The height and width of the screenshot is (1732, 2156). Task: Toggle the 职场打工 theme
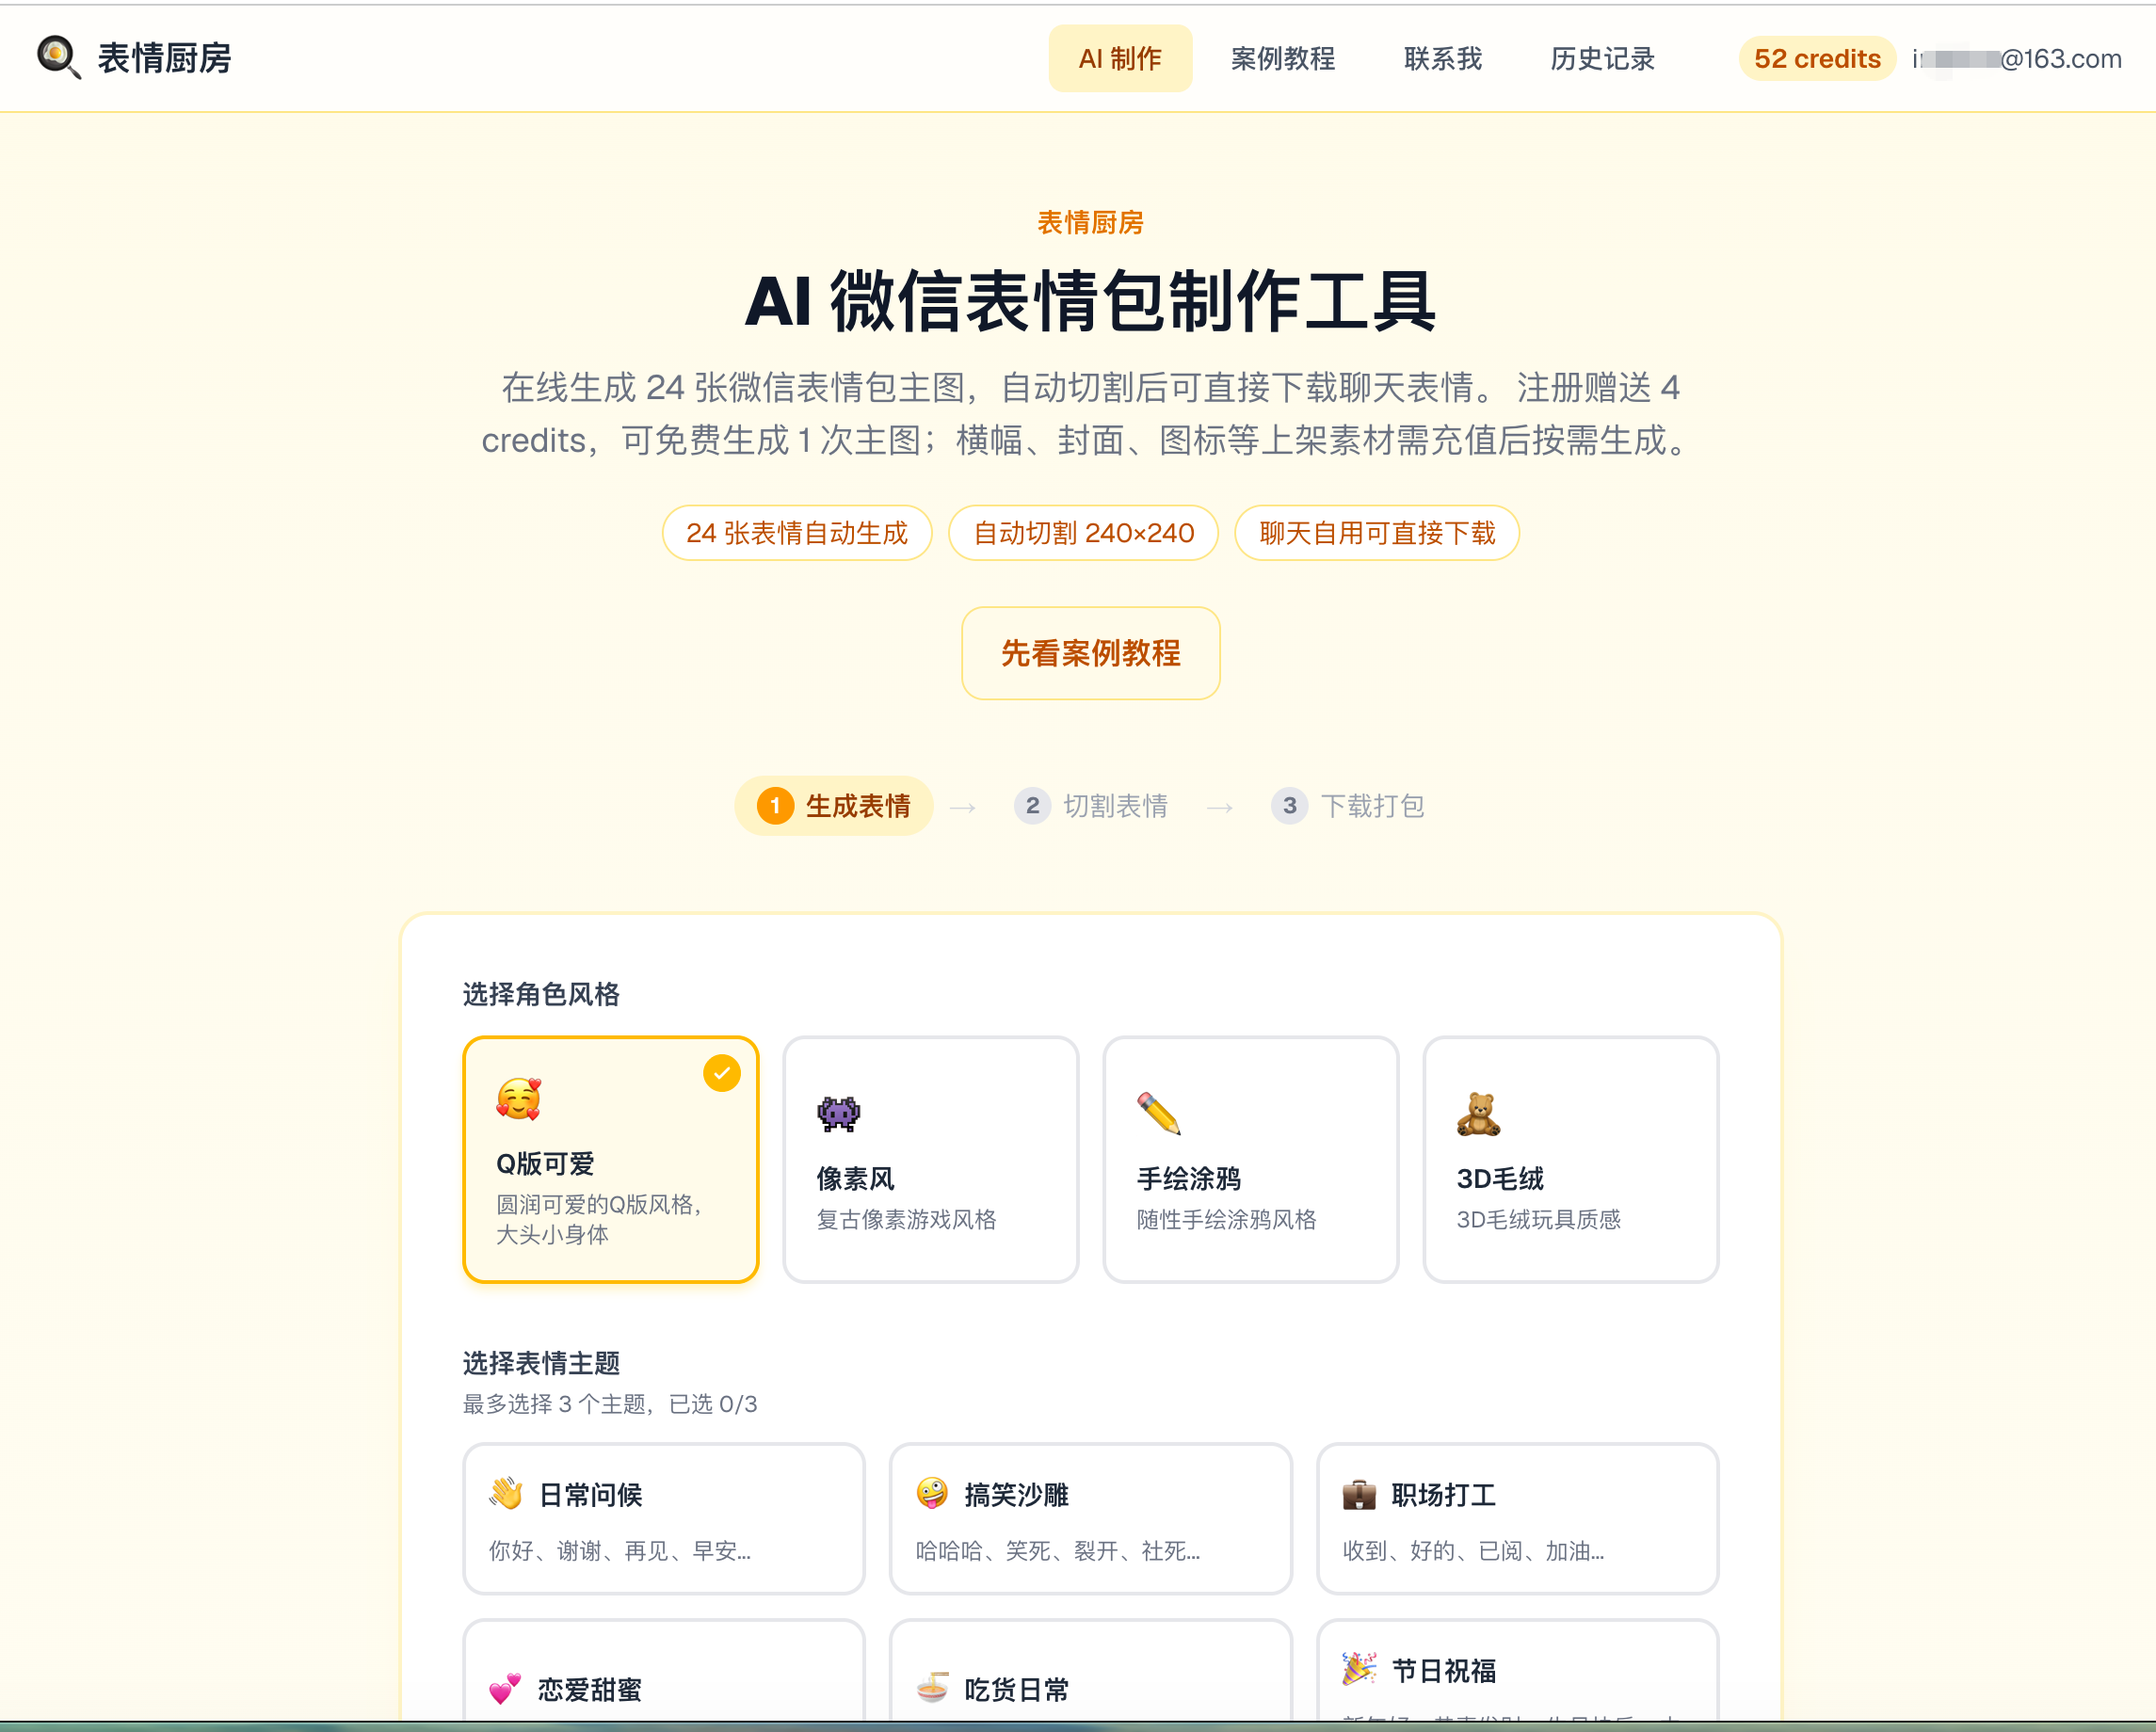tap(1517, 1518)
